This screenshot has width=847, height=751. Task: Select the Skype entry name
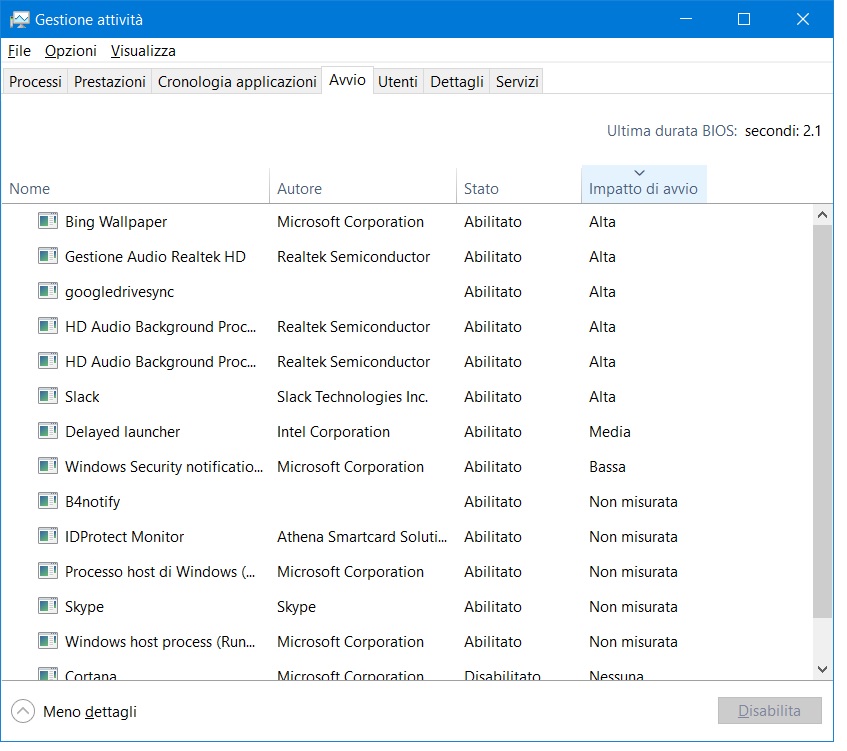pyautogui.click(x=84, y=607)
